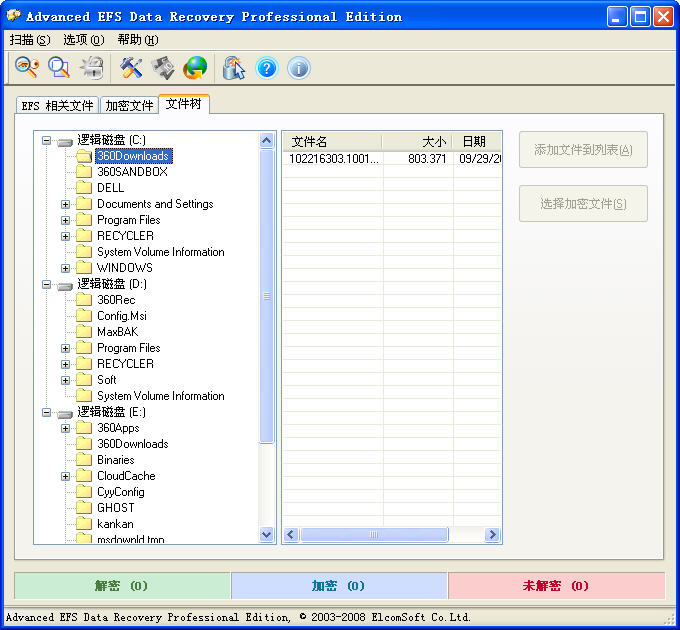The image size is (680, 630).
Task: Expand the Documents and Settings folder
Action: (66, 204)
